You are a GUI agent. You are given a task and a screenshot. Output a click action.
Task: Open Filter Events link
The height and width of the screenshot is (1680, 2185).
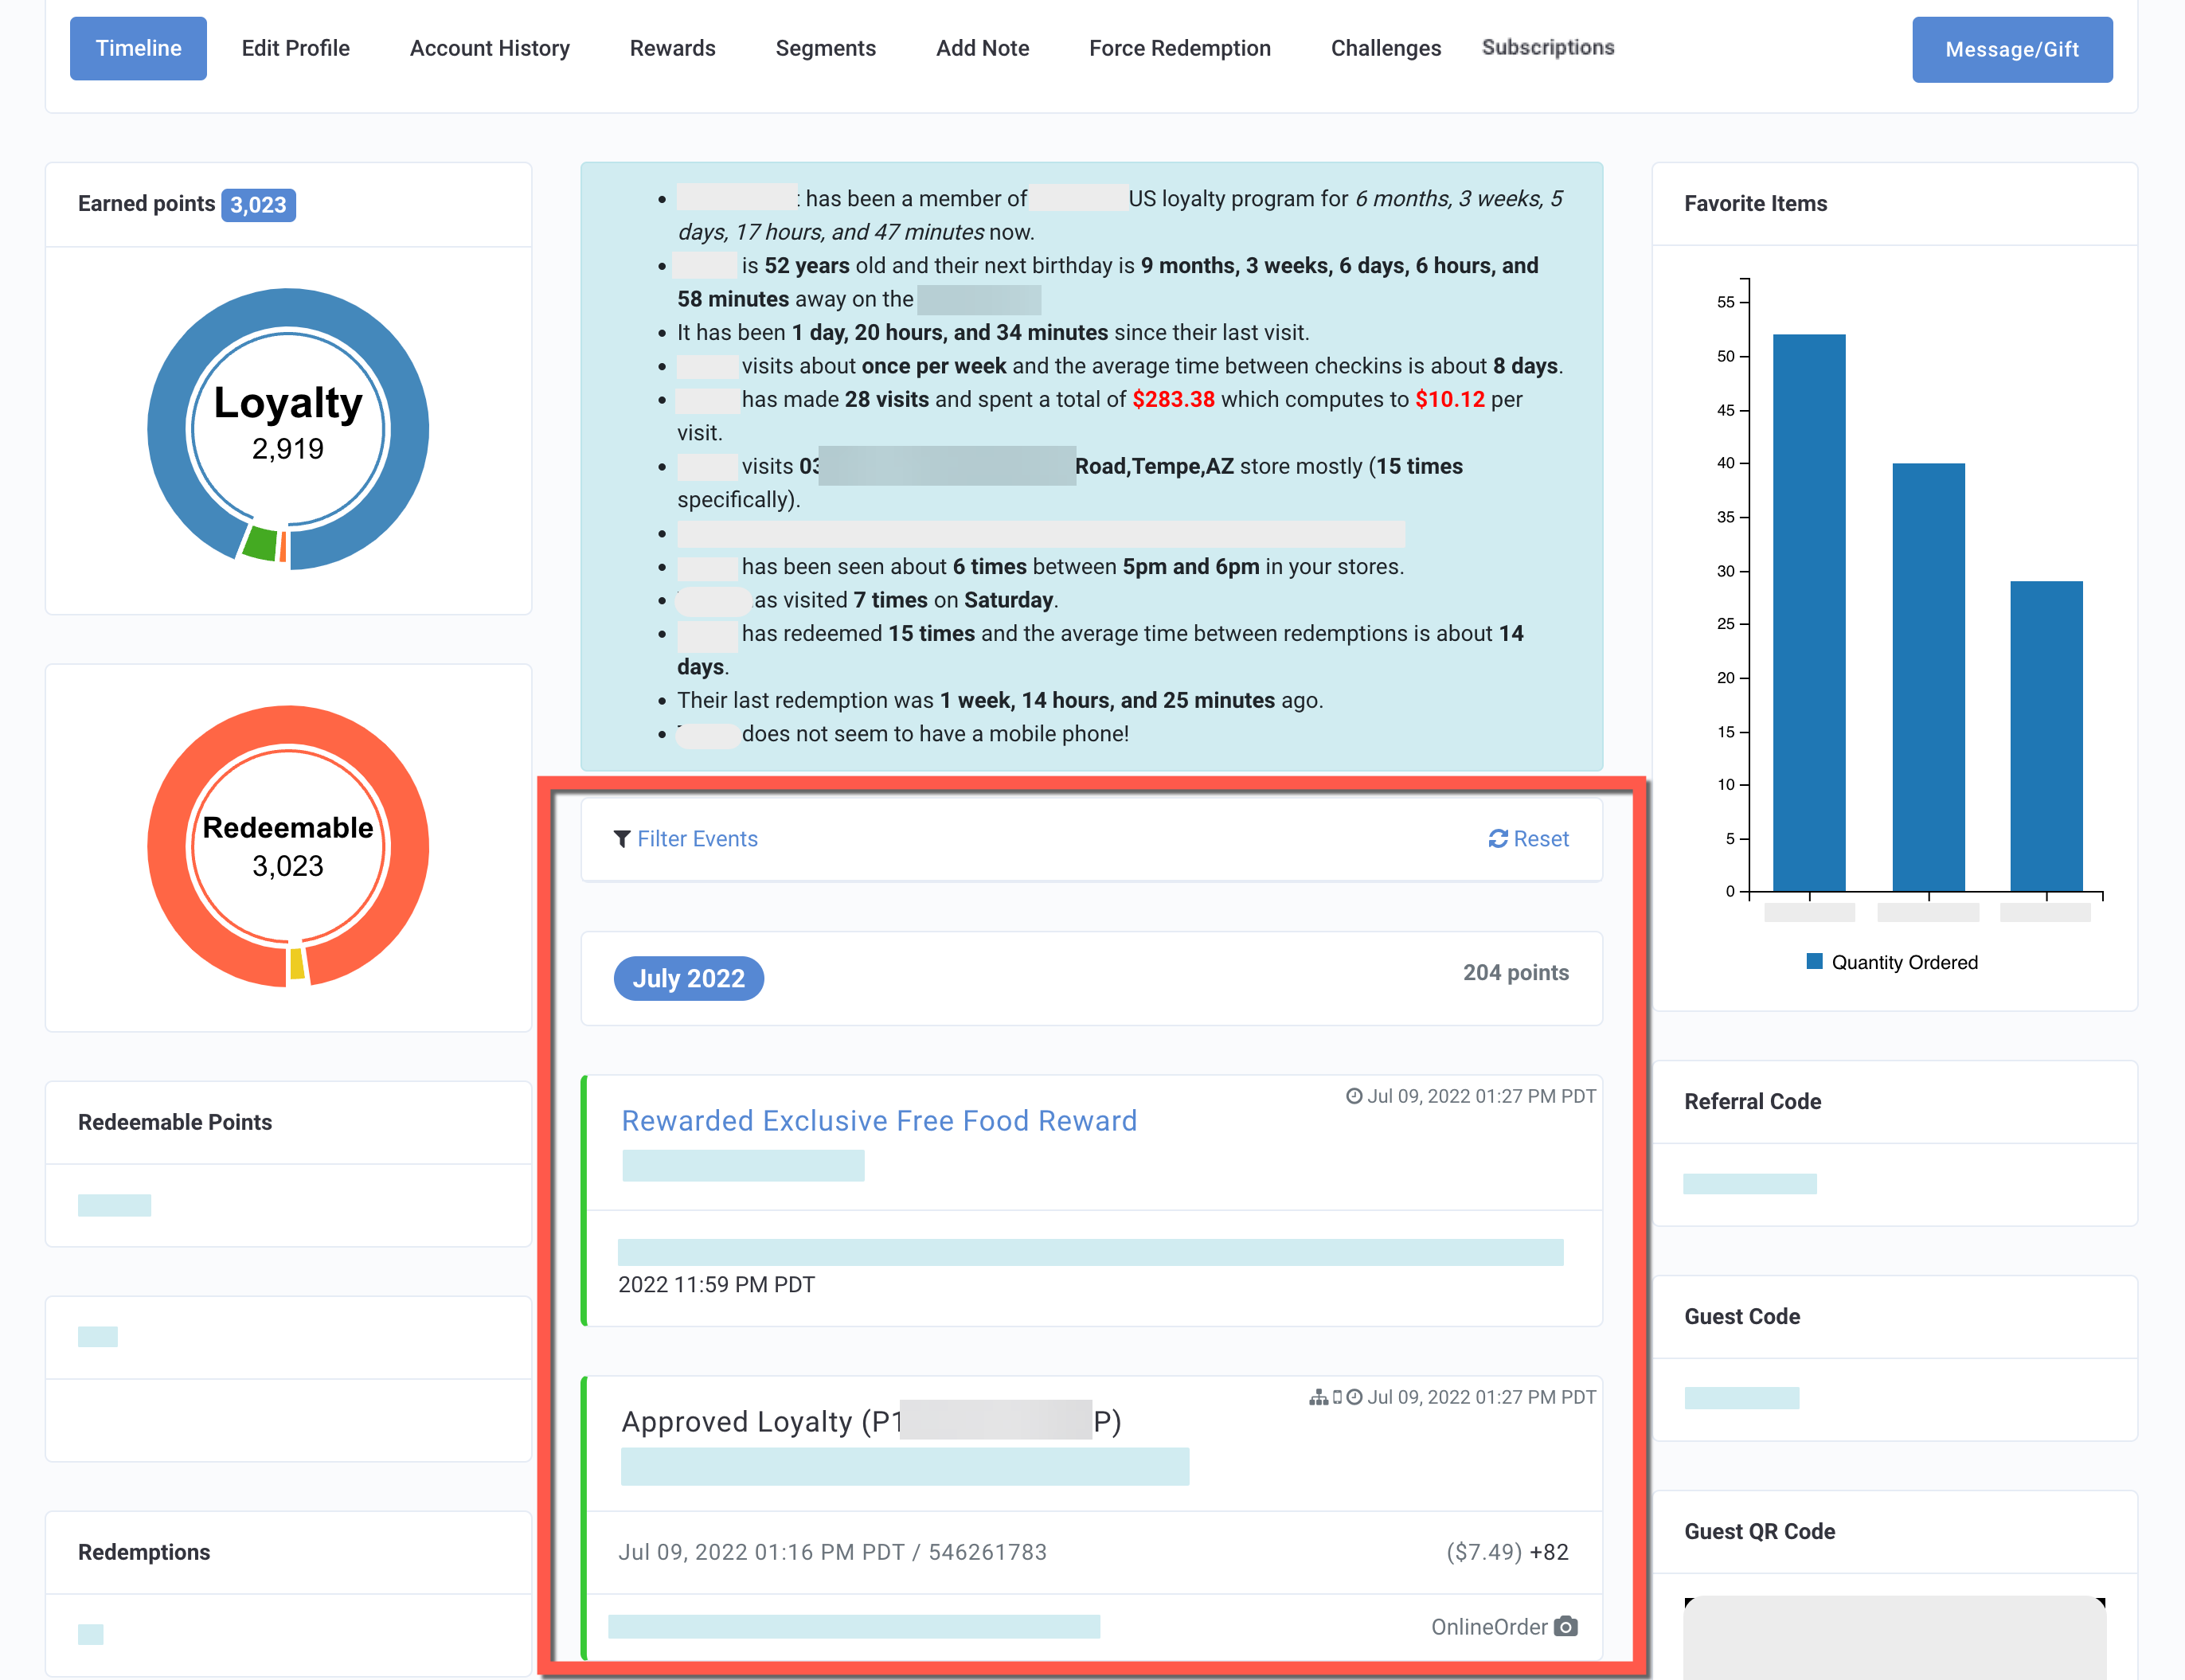point(697,839)
